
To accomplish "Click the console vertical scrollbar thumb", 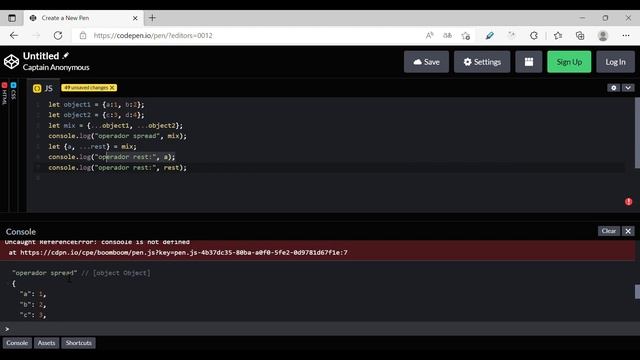I will pyautogui.click(x=637, y=291).
